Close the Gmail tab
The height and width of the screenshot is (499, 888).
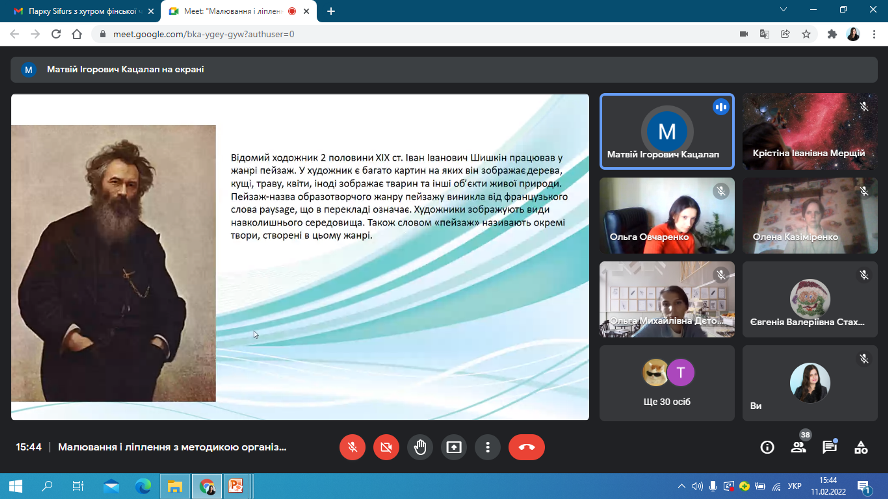(151, 11)
